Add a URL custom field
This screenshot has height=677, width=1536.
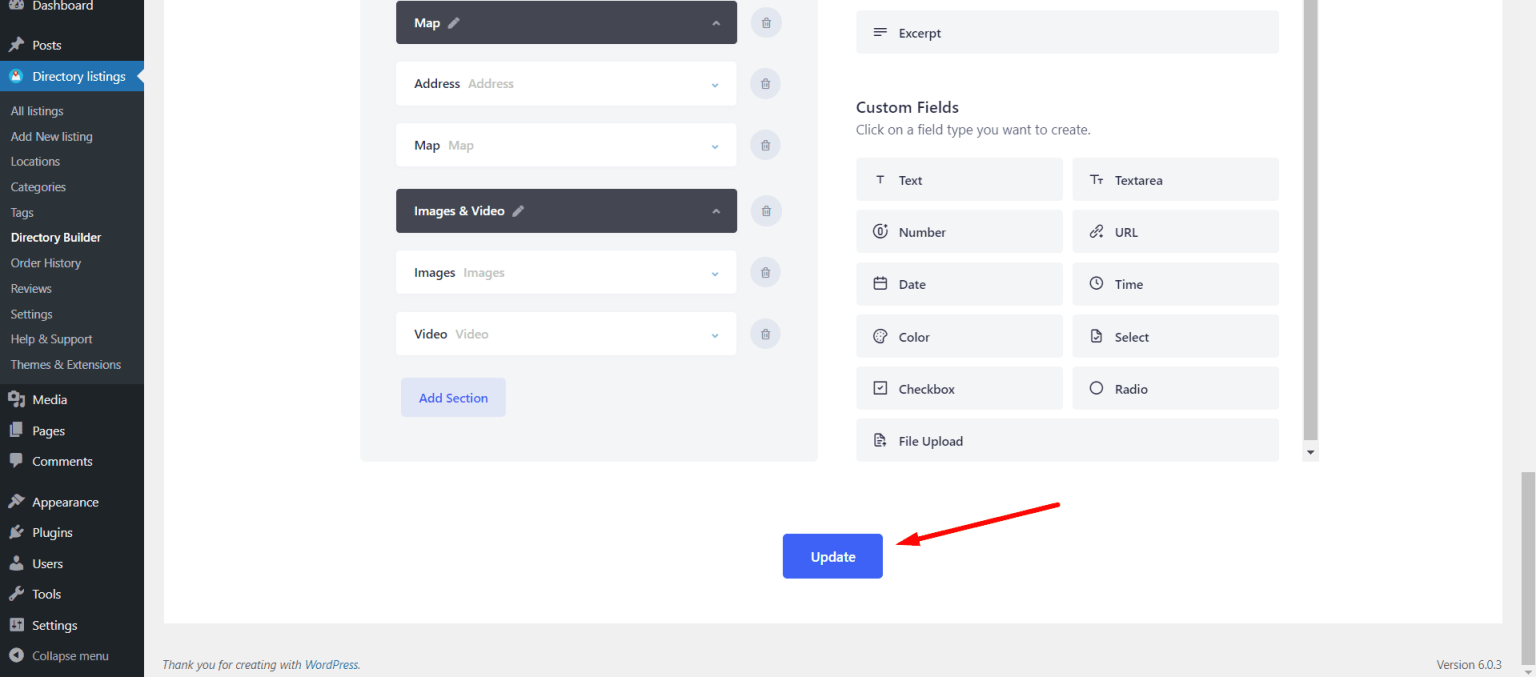(1175, 231)
